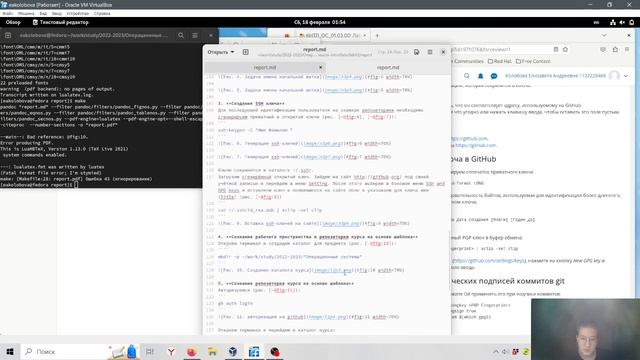Open a new browser tab with plus
Viewport: 640px width, 360px height.
[377, 36]
